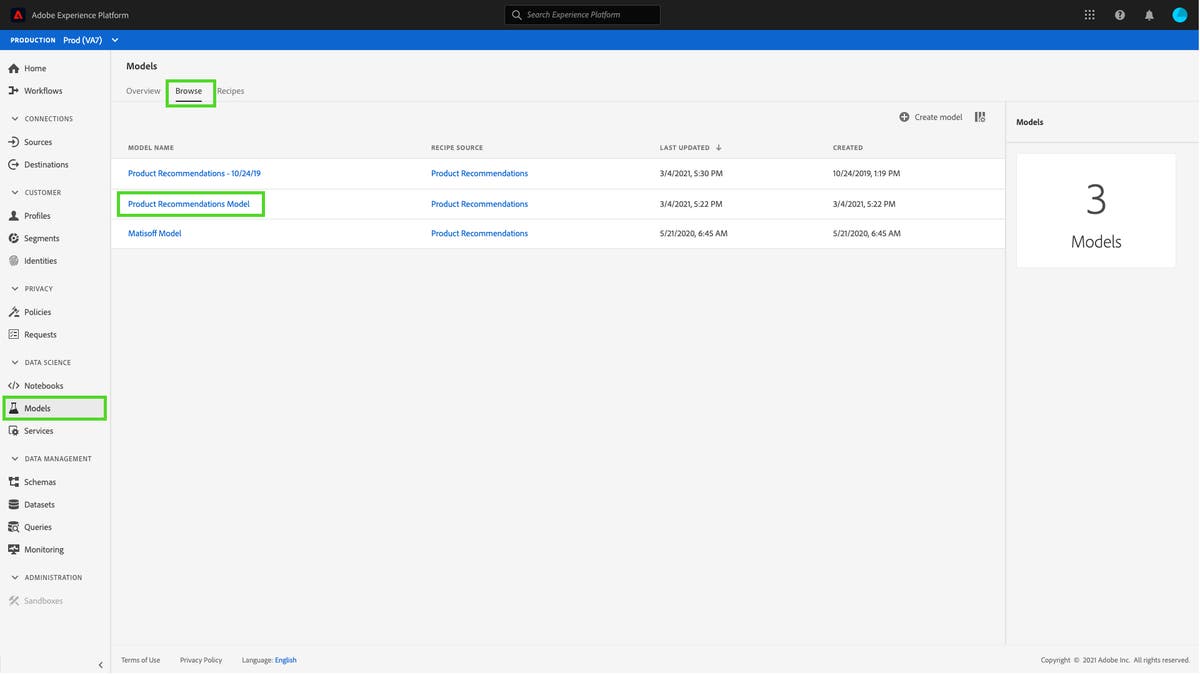
Task: Click the Workflows icon in sidebar
Action: (14, 91)
